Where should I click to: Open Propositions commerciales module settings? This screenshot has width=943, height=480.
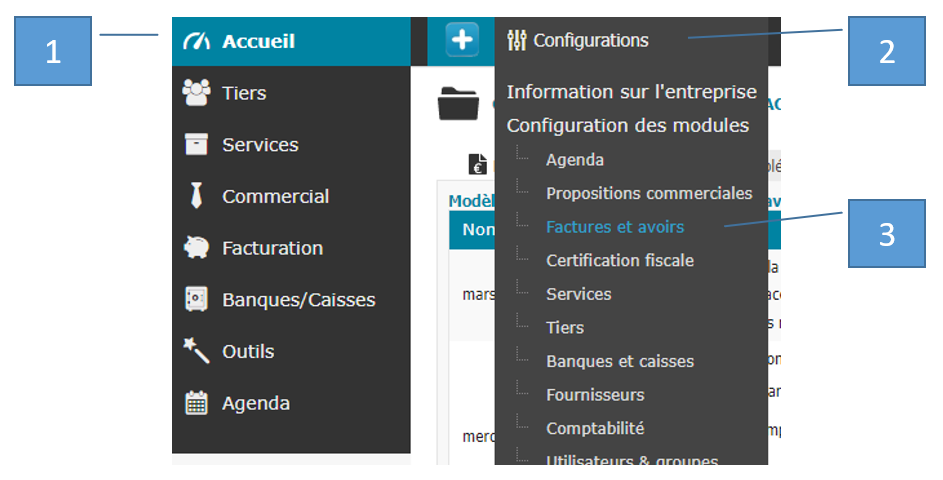[x=650, y=193]
